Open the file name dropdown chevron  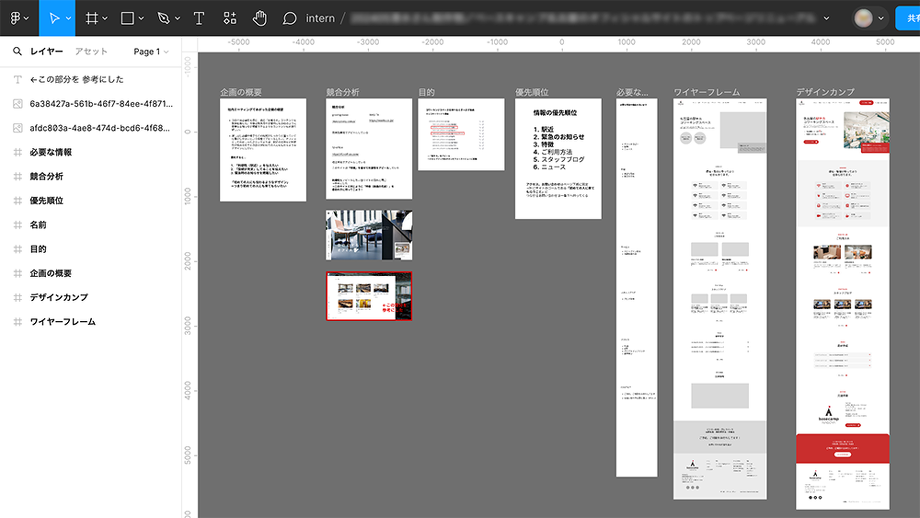click(x=826, y=18)
